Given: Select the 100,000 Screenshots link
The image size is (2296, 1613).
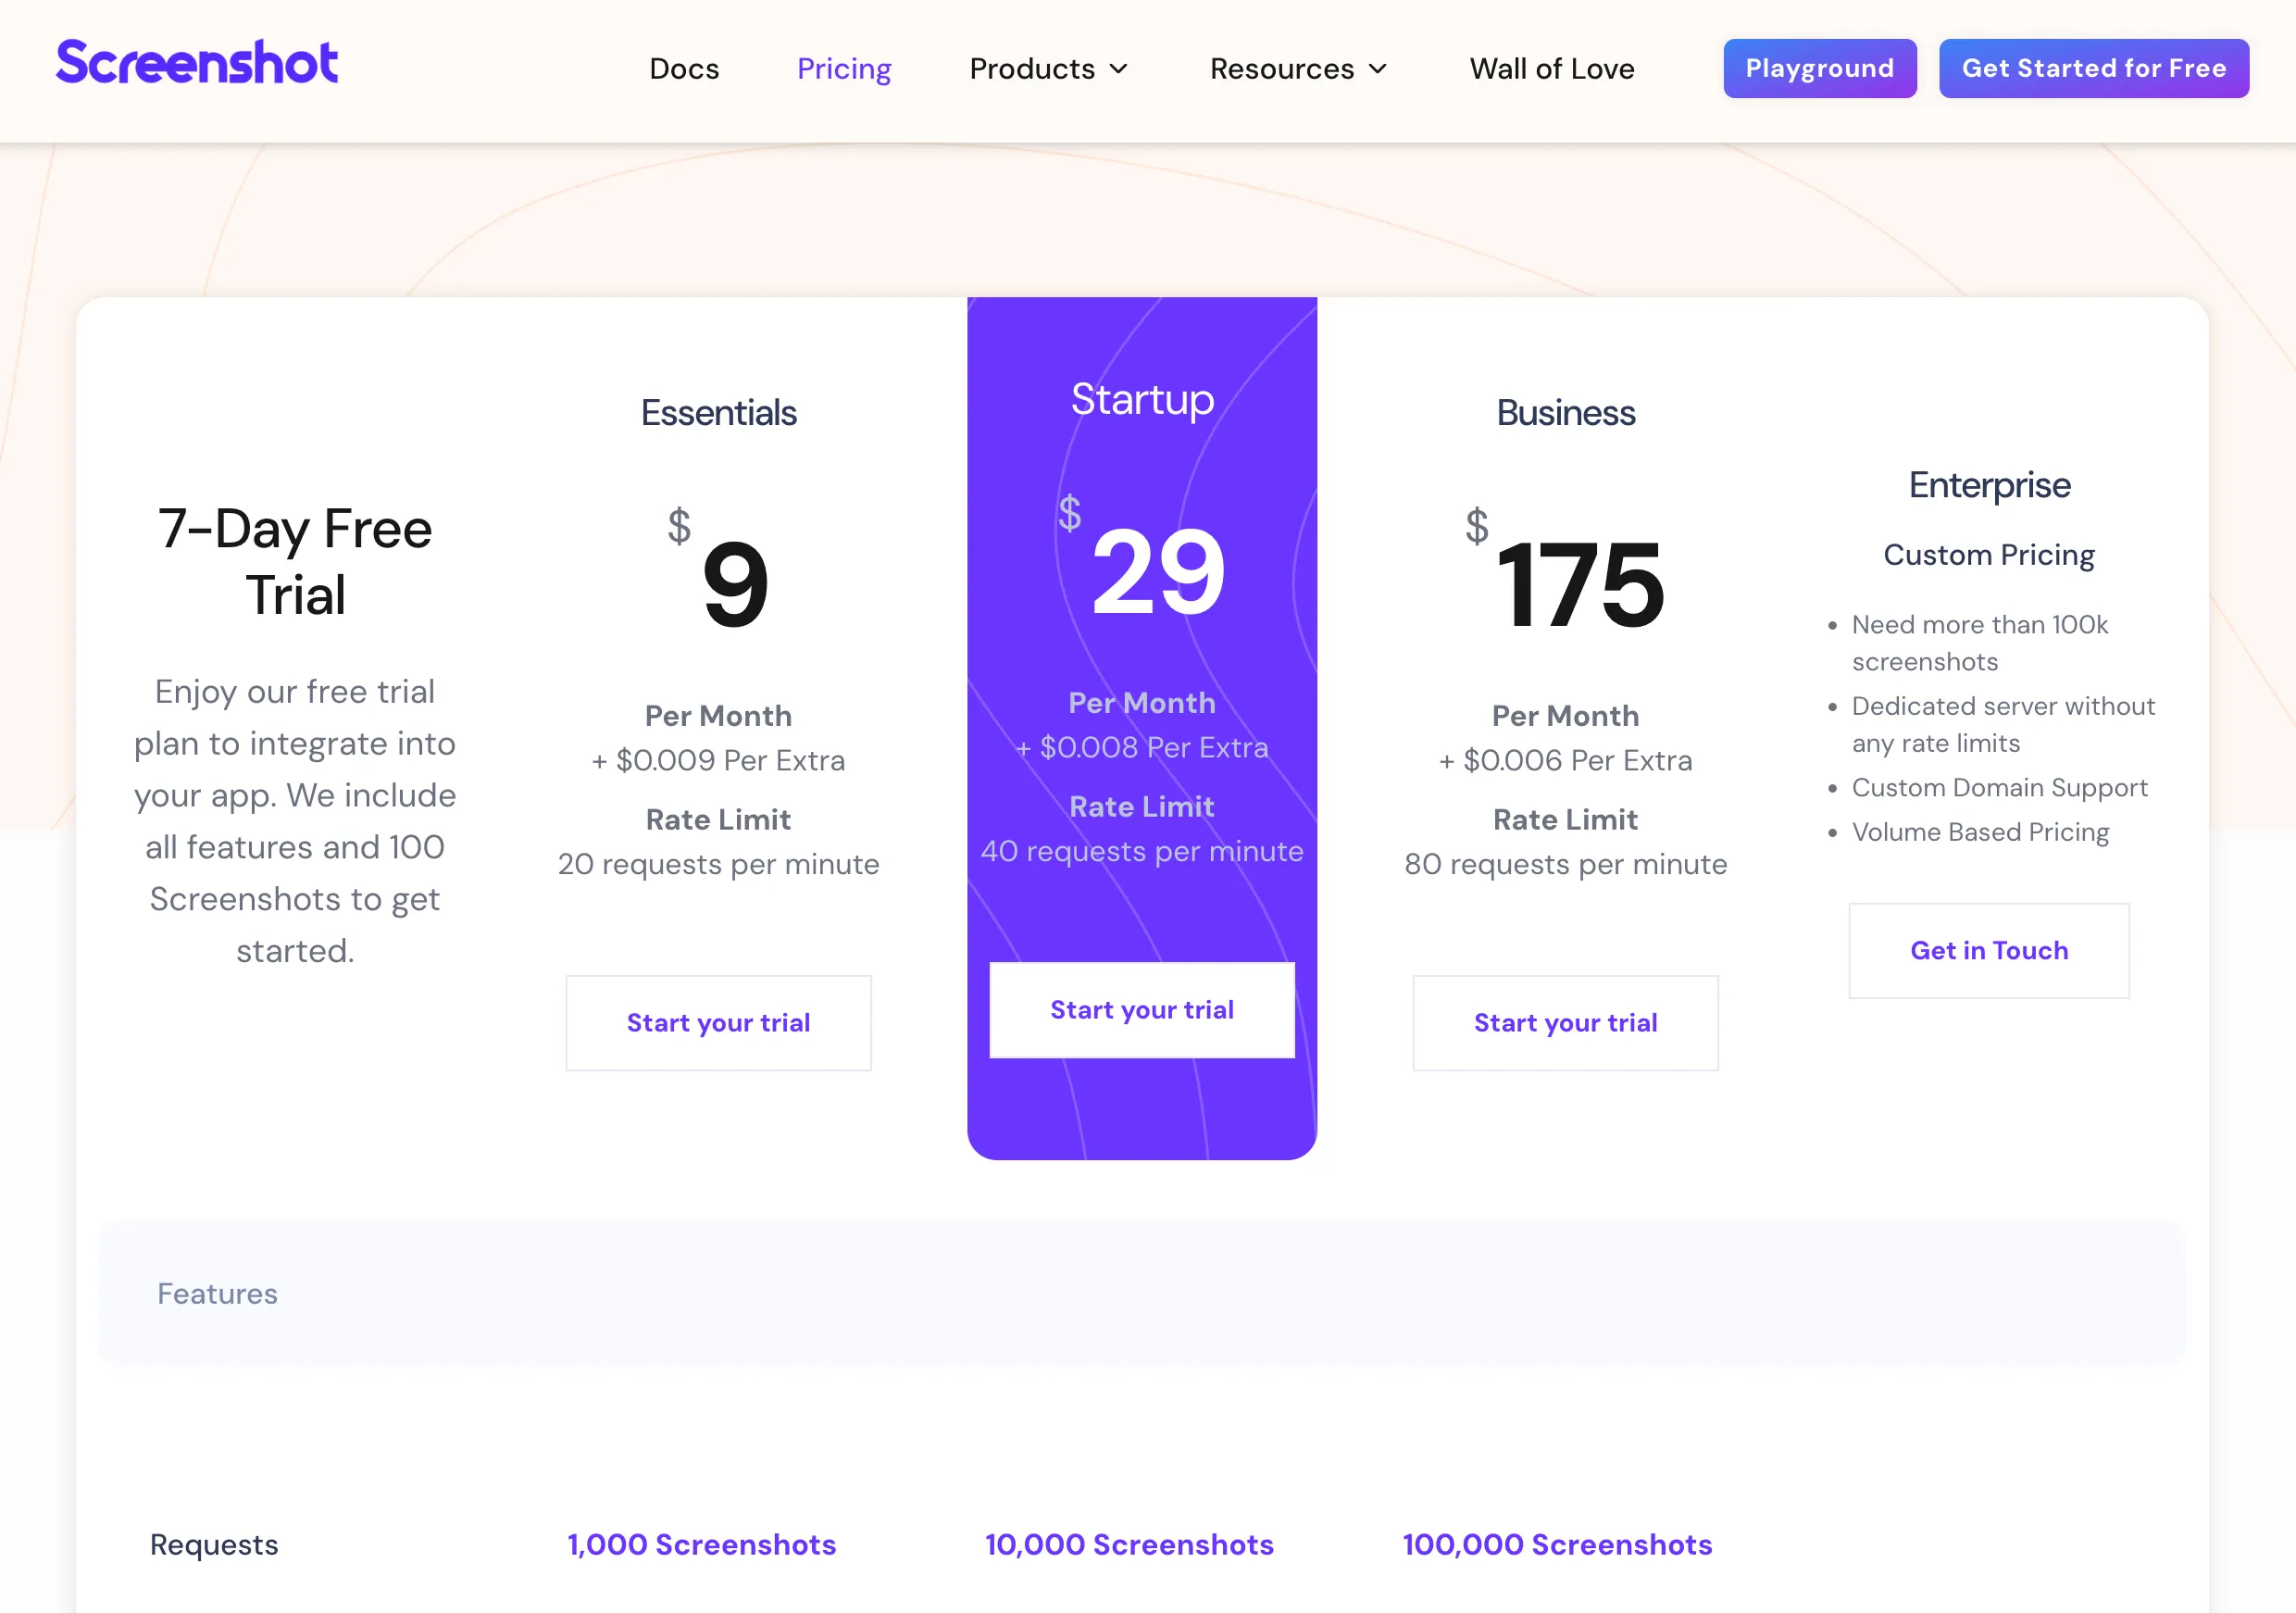Looking at the screenshot, I should click(x=1557, y=1544).
